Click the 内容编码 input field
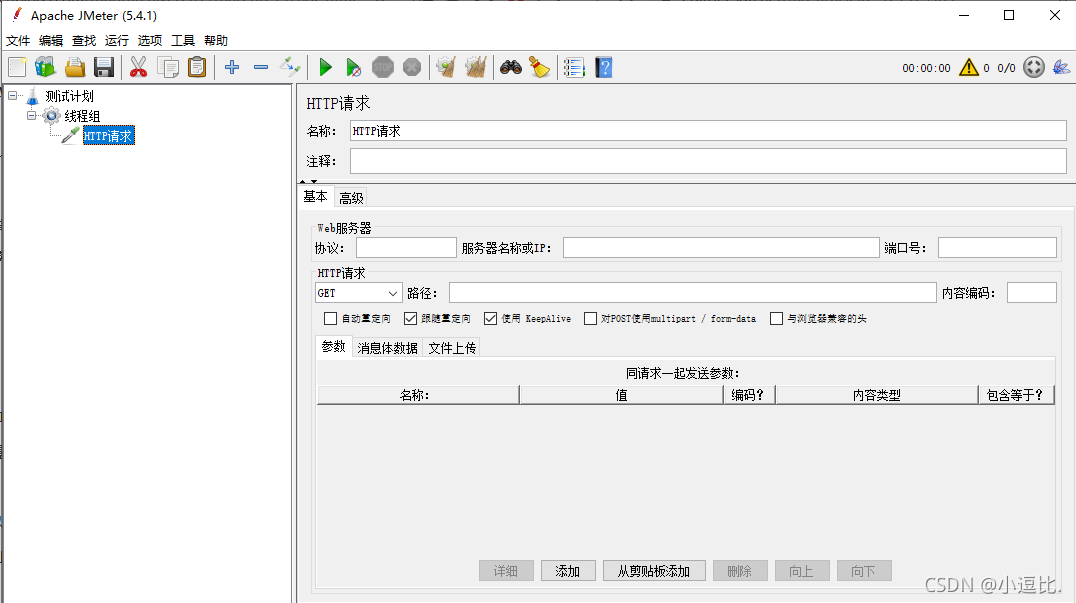This screenshot has width=1076, height=603. [1031, 293]
